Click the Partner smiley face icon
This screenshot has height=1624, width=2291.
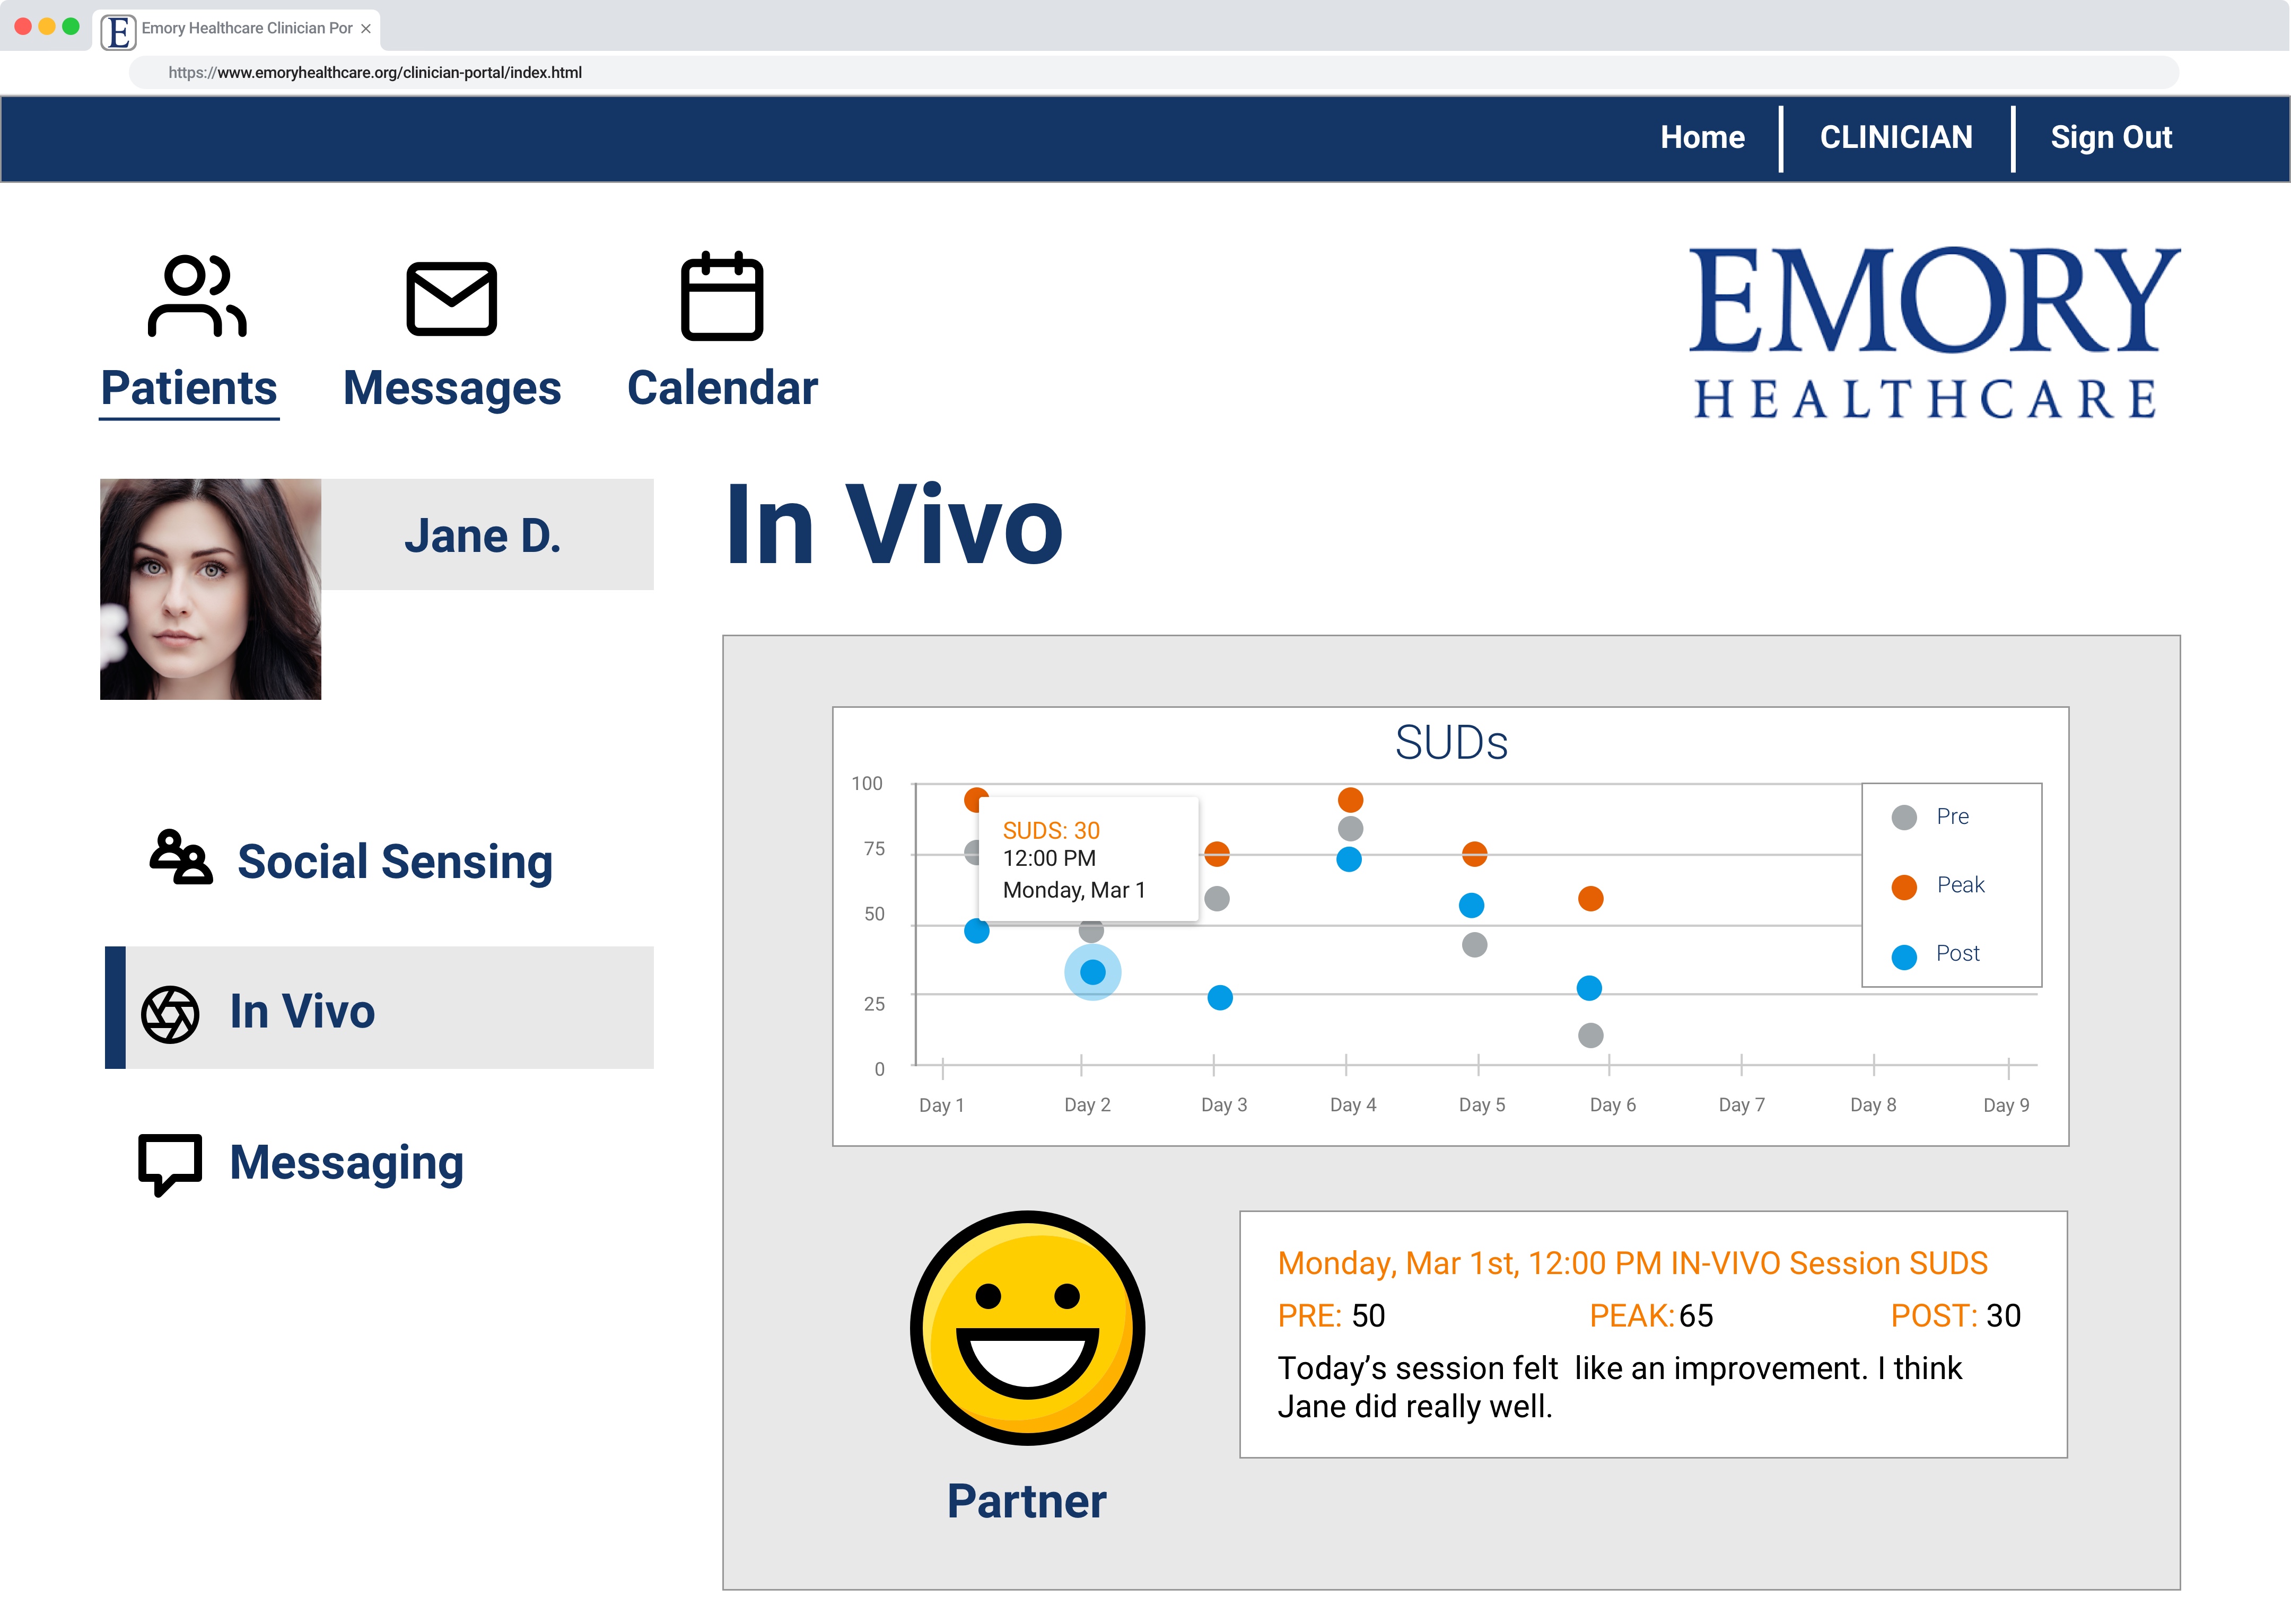pos(1027,1328)
